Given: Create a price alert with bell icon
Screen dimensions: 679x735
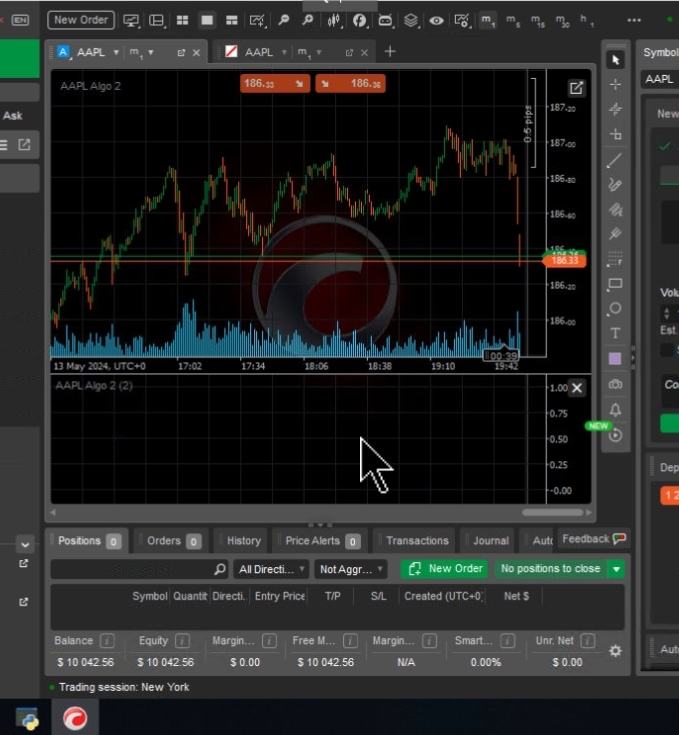Looking at the screenshot, I should 615,410.
